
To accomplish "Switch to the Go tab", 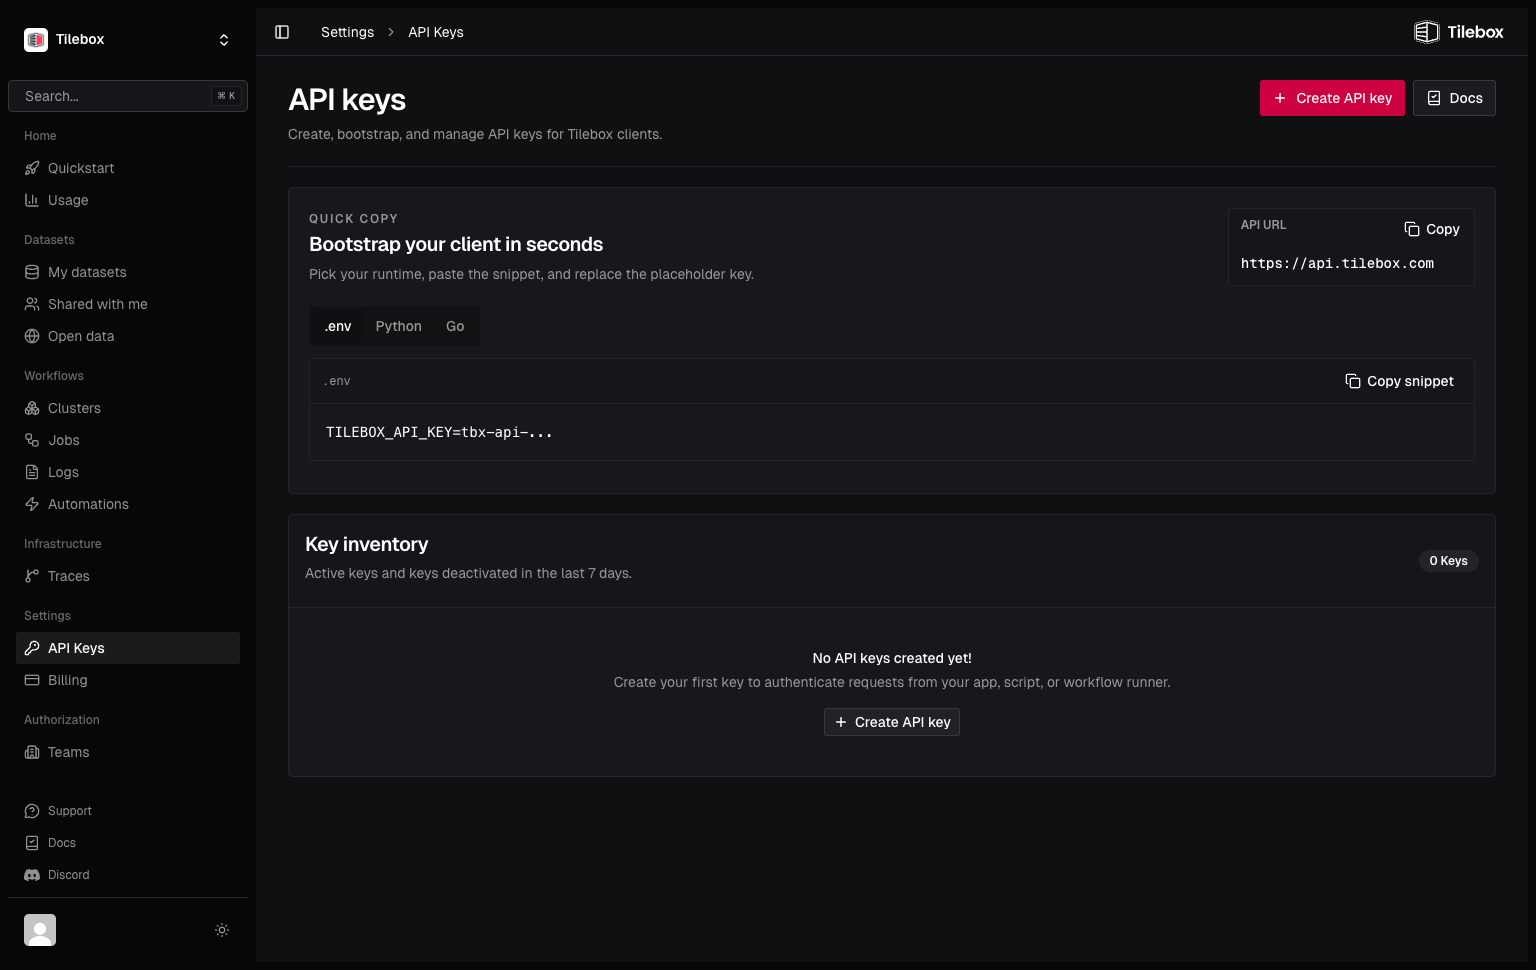I will point(455,326).
